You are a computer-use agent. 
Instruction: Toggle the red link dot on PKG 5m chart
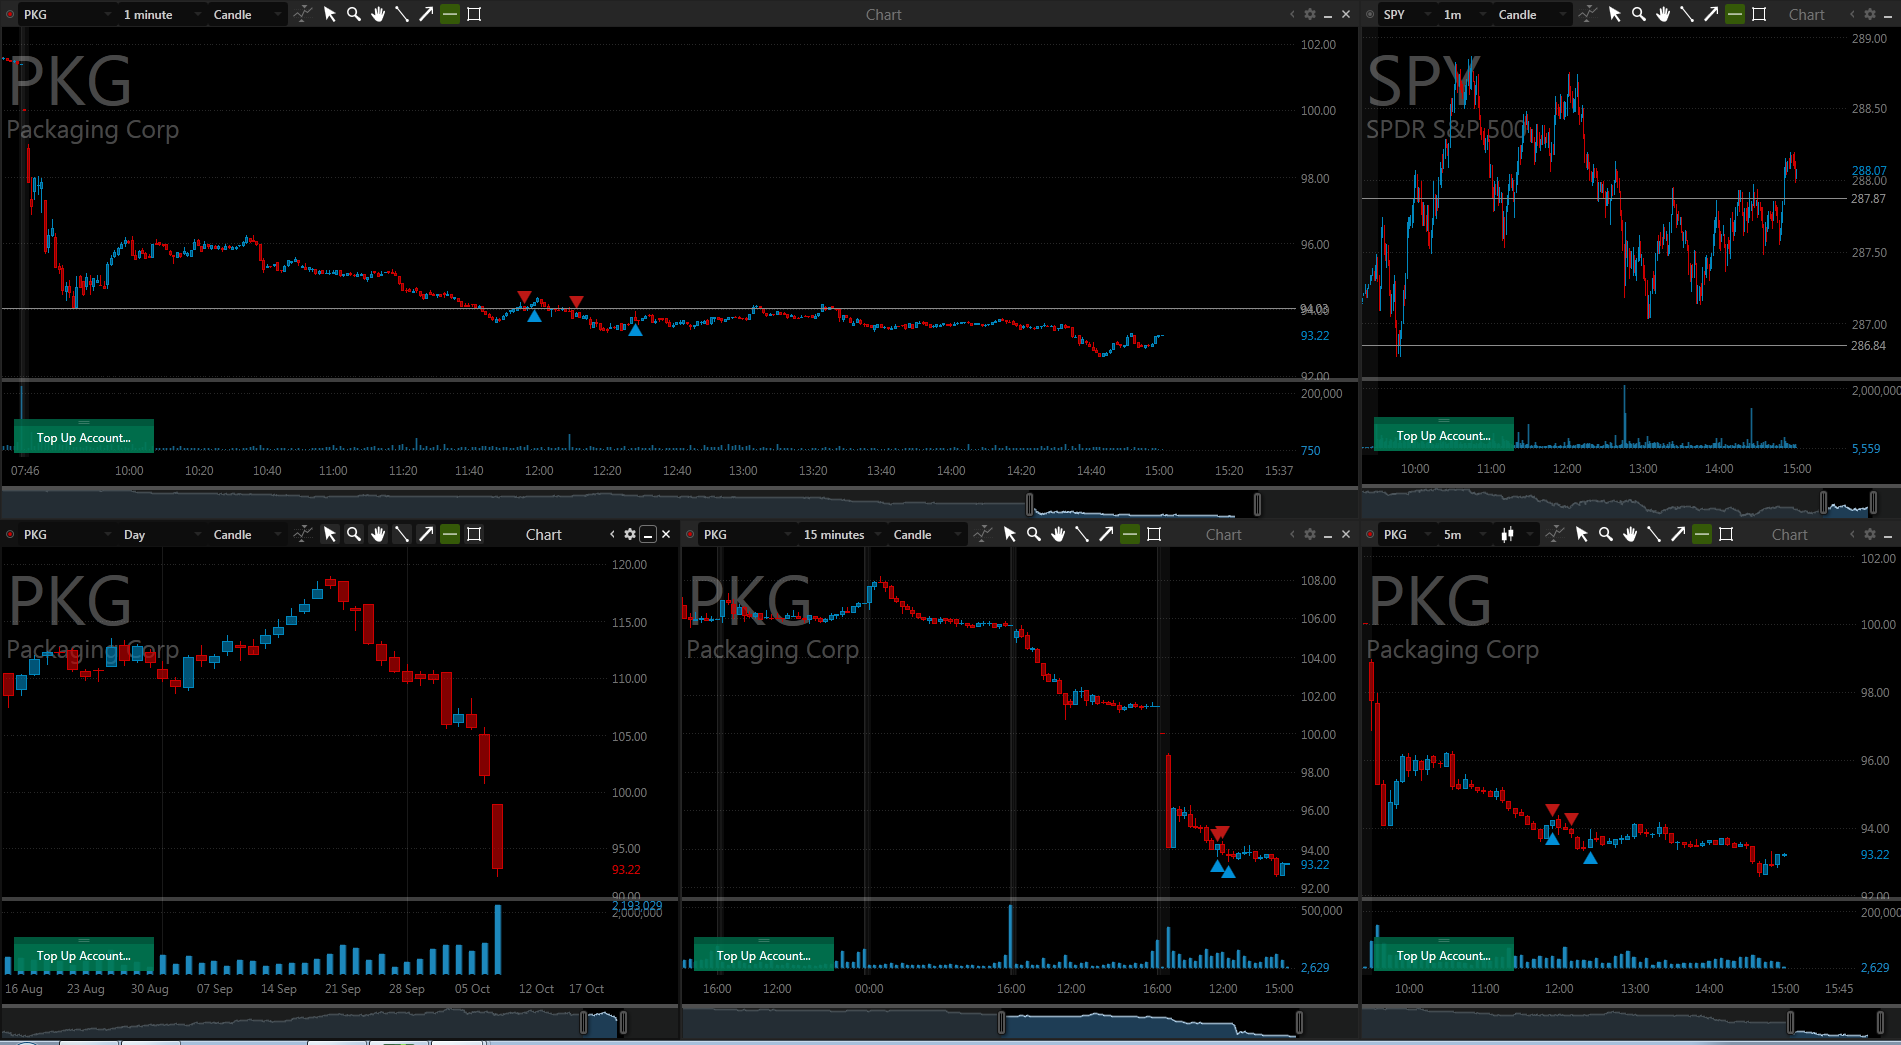[x=1370, y=534]
